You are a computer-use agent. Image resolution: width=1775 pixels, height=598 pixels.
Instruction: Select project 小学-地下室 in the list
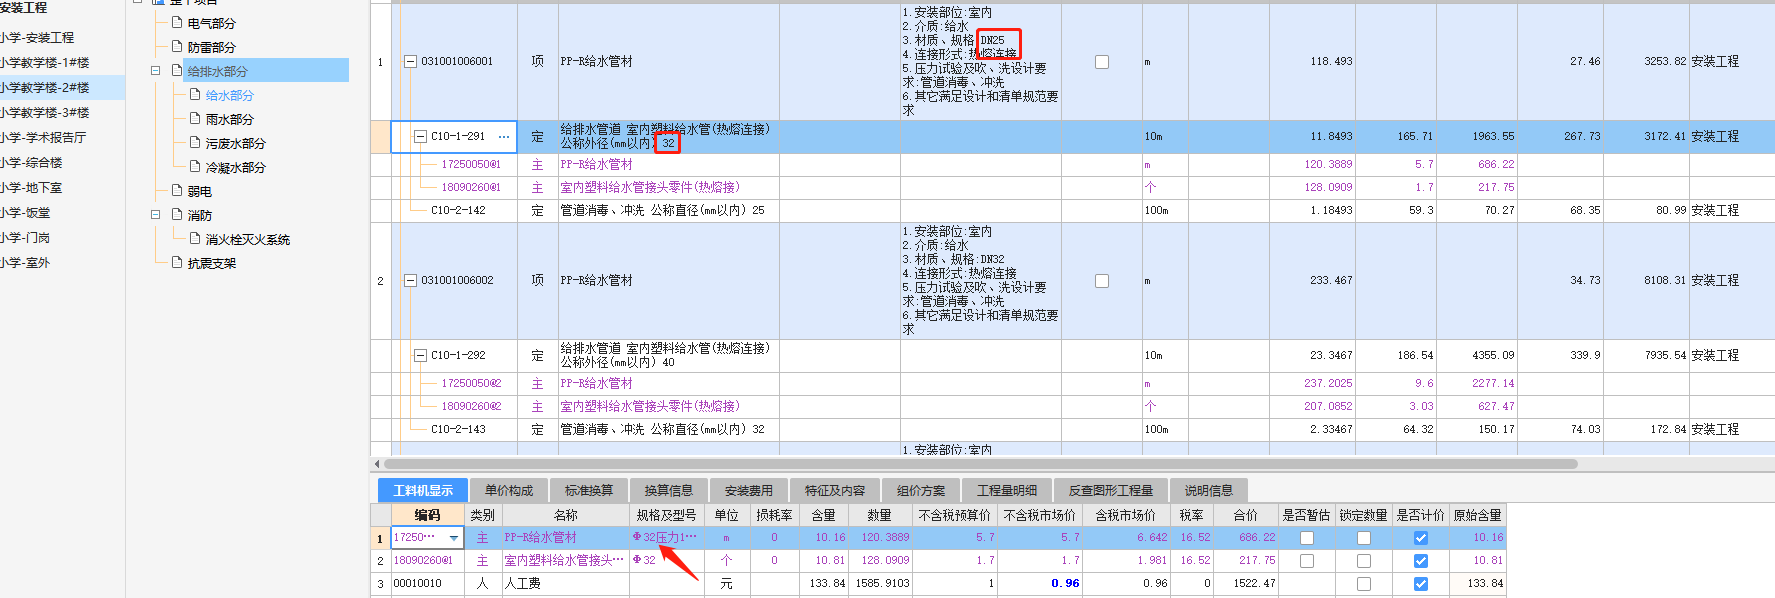pyautogui.click(x=62, y=187)
